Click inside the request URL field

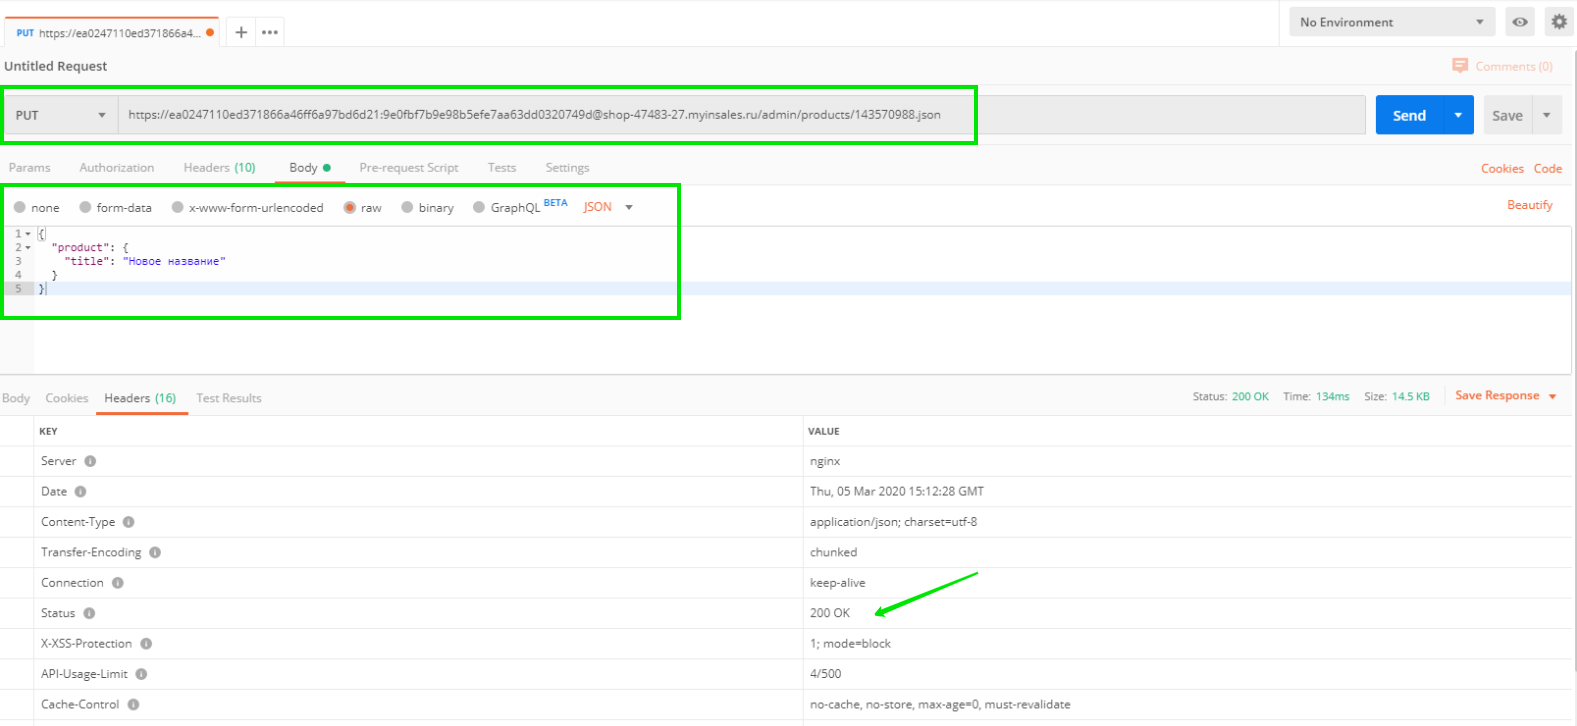pos(742,115)
